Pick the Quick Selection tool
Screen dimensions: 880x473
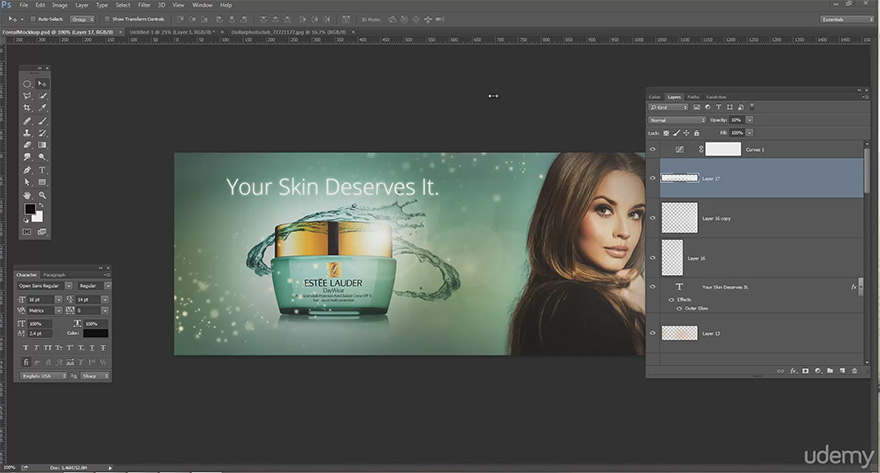coord(42,96)
